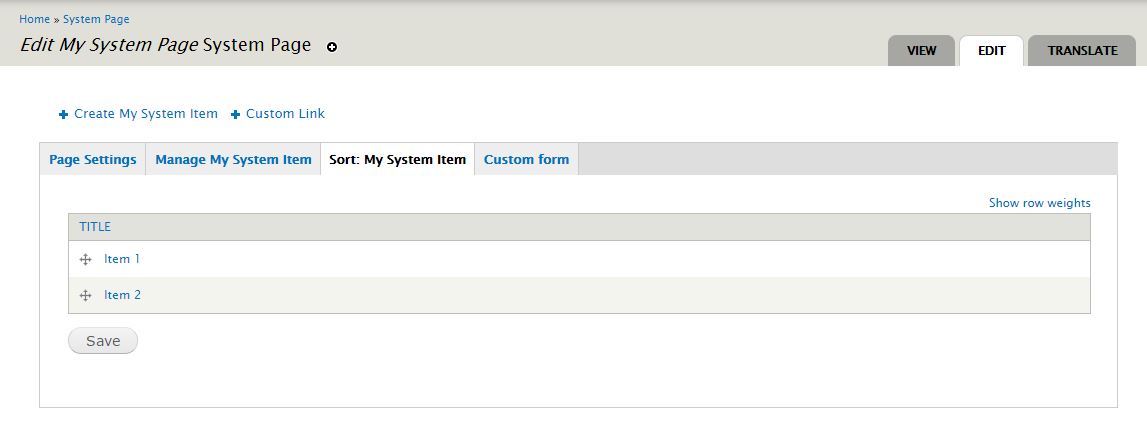Screen dimensions: 1147x444
Task: Go to Home in the breadcrumb
Action: pos(34,19)
